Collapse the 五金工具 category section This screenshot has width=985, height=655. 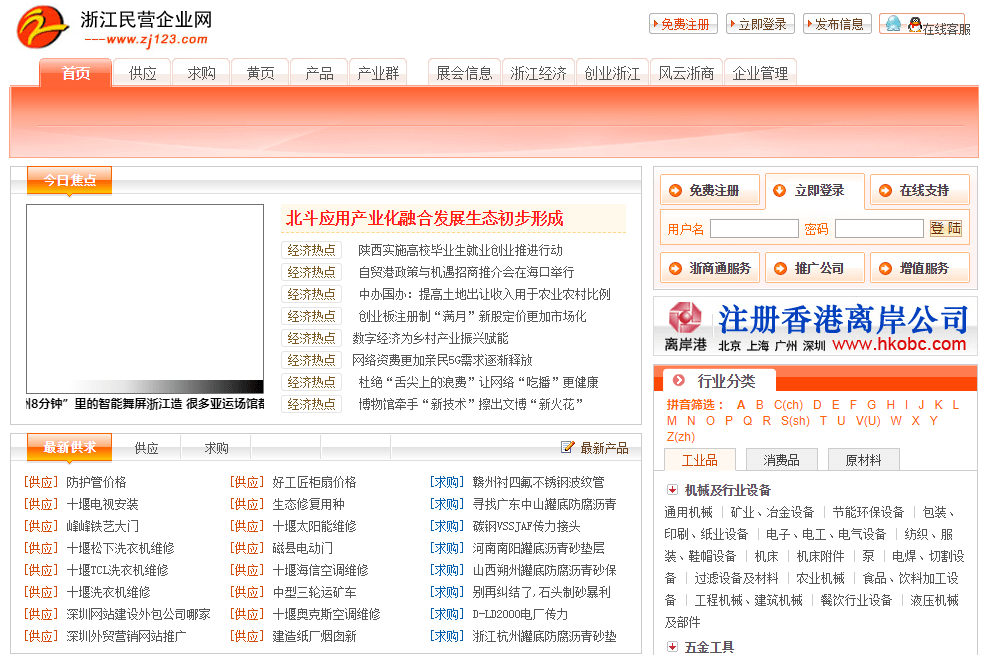(x=672, y=647)
